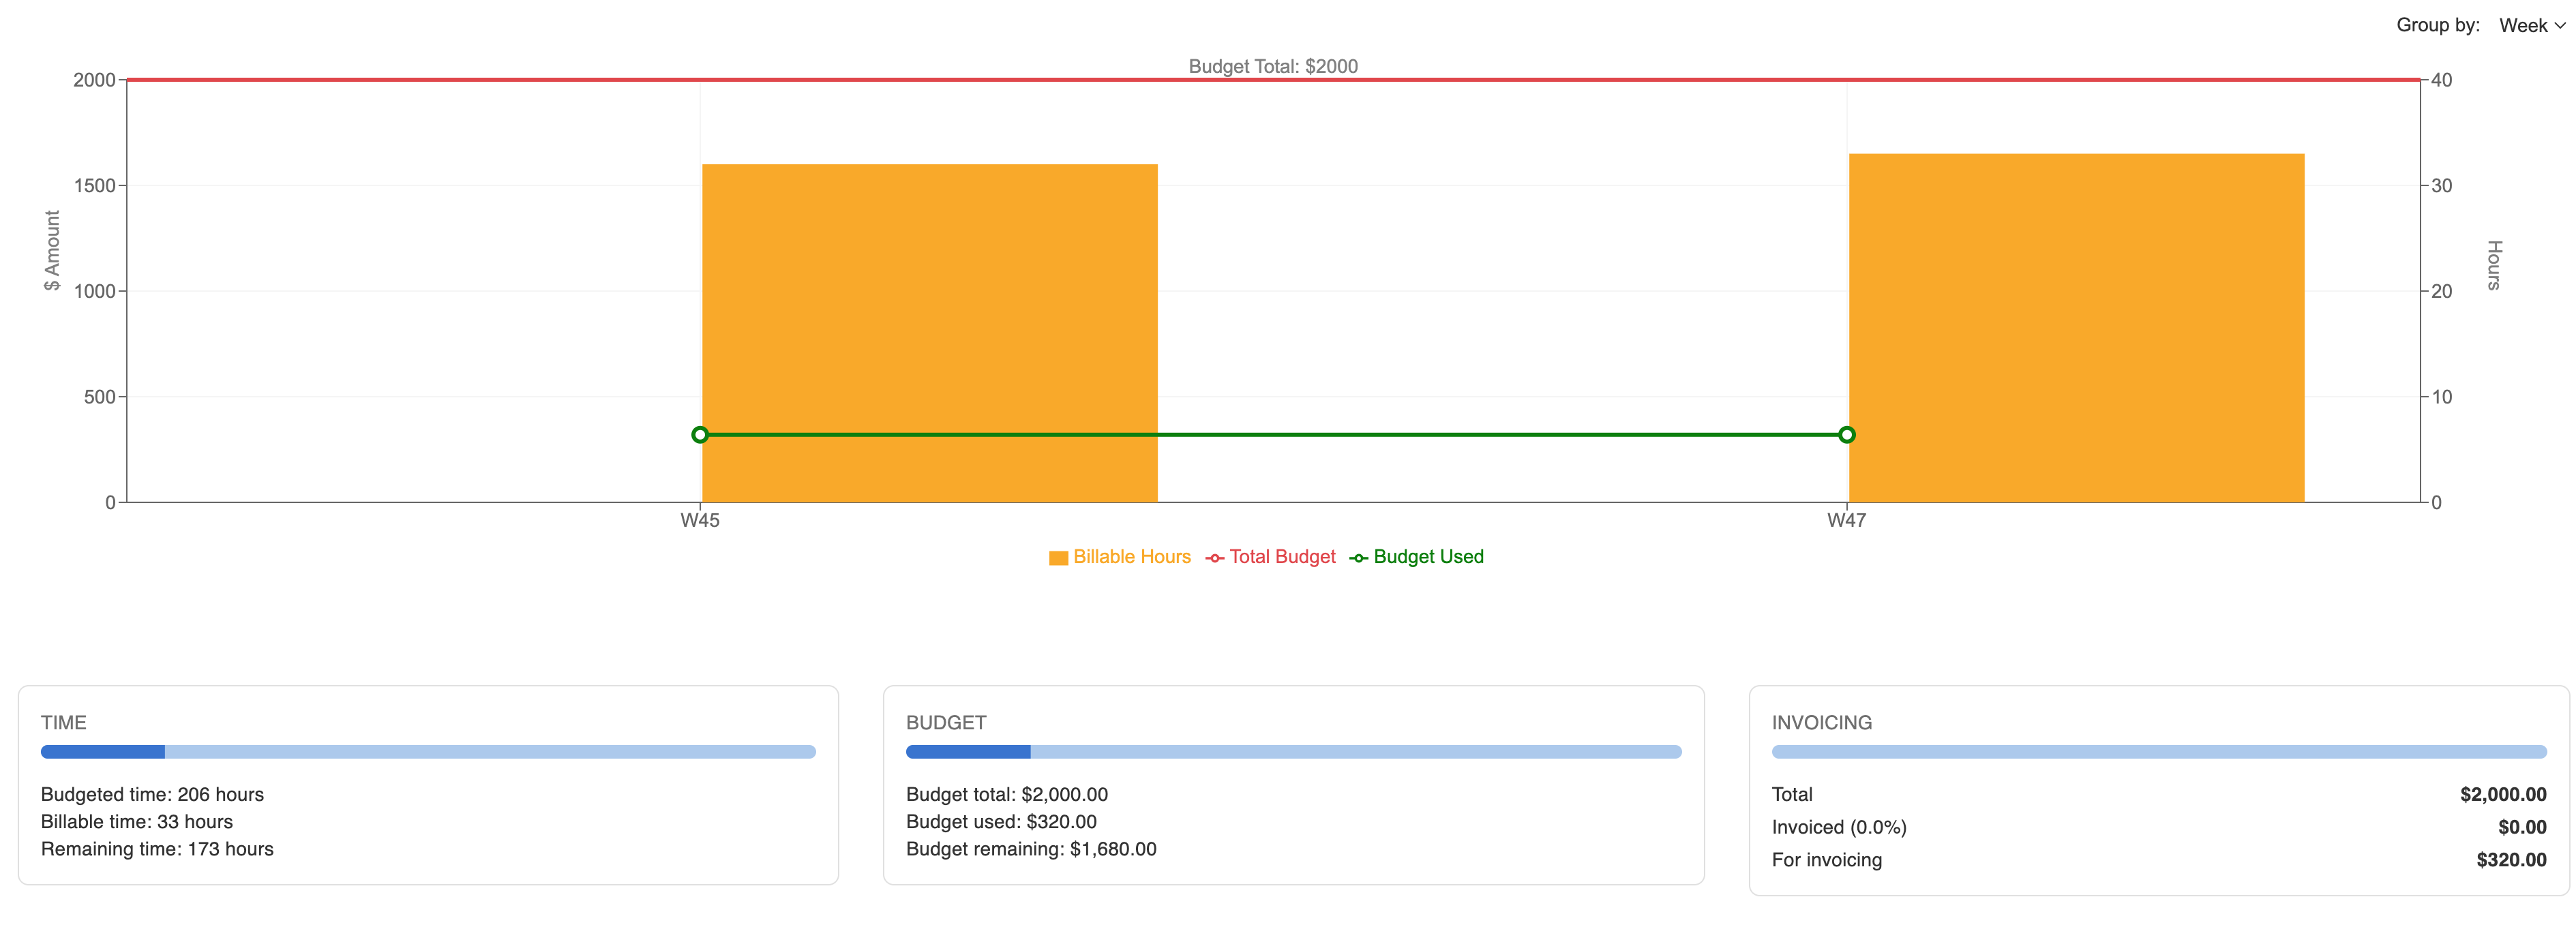Click the '$ Amount' axis title

click(x=52, y=250)
